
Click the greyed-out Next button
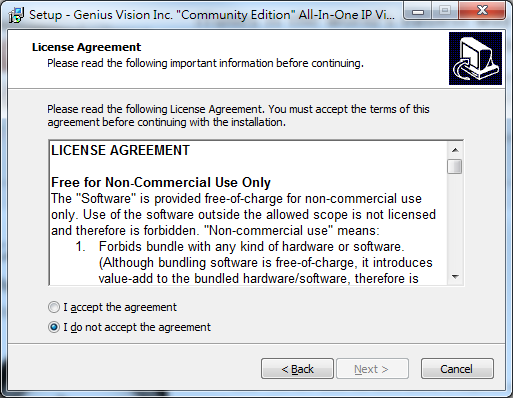pyautogui.click(x=372, y=369)
